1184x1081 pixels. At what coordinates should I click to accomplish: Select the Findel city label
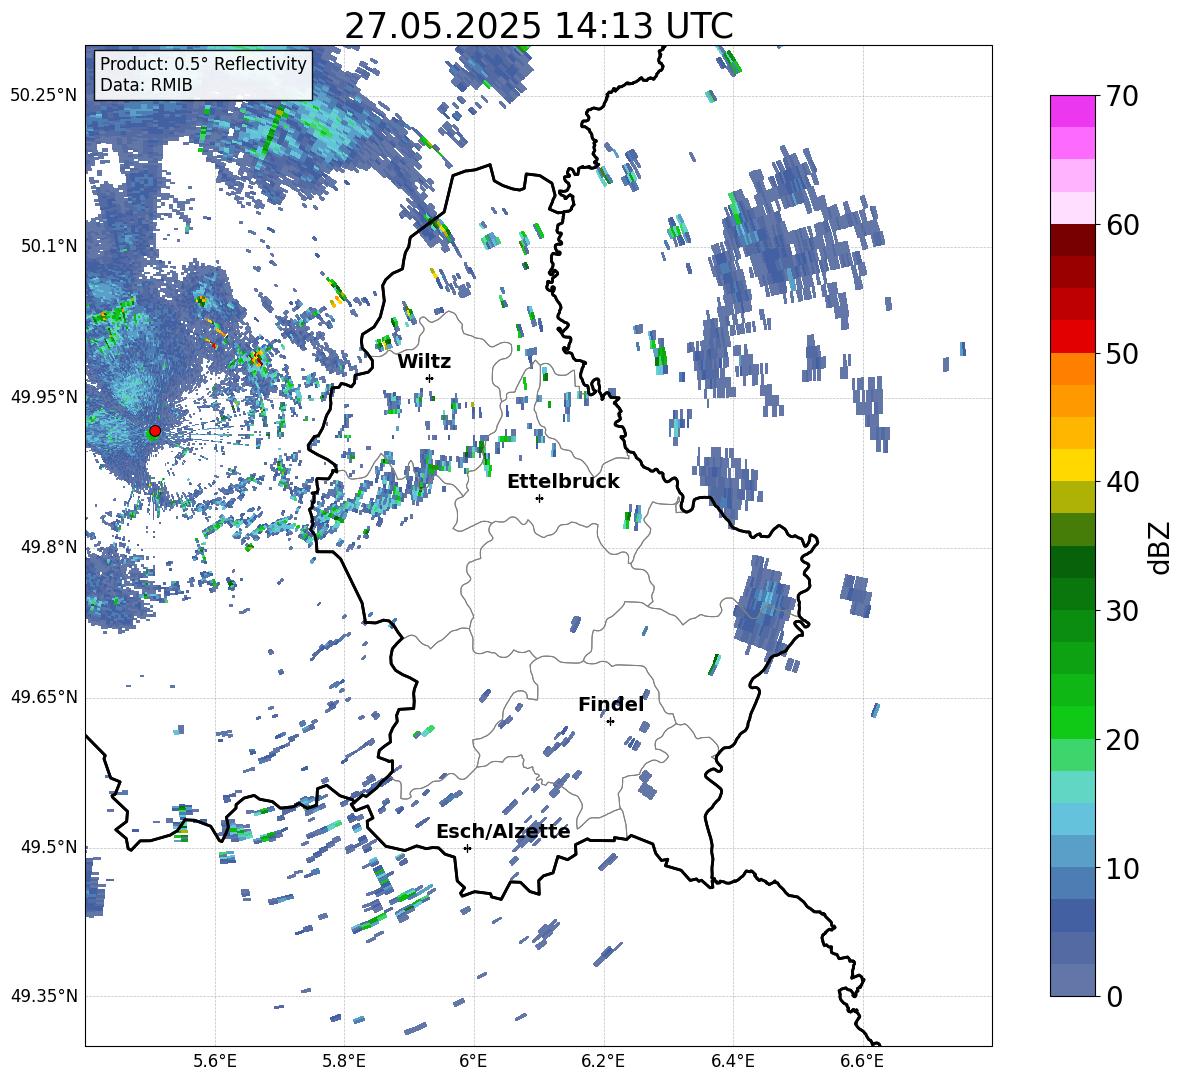click(611, 704)
